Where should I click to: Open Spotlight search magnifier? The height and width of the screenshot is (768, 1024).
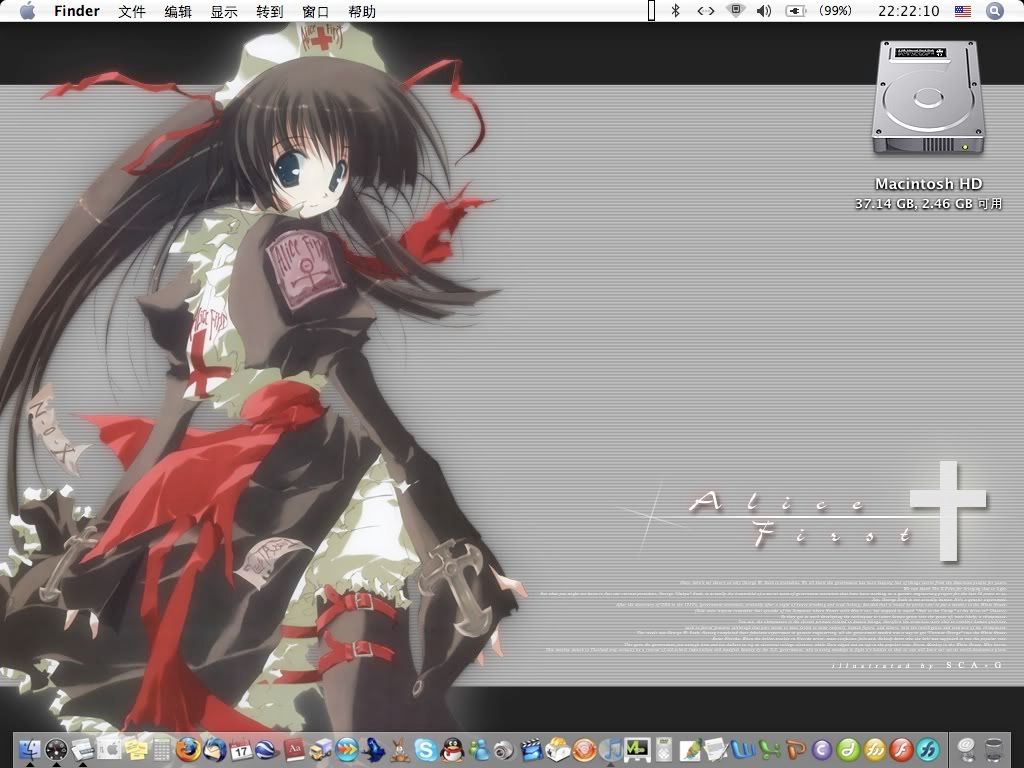coord(995,11)
